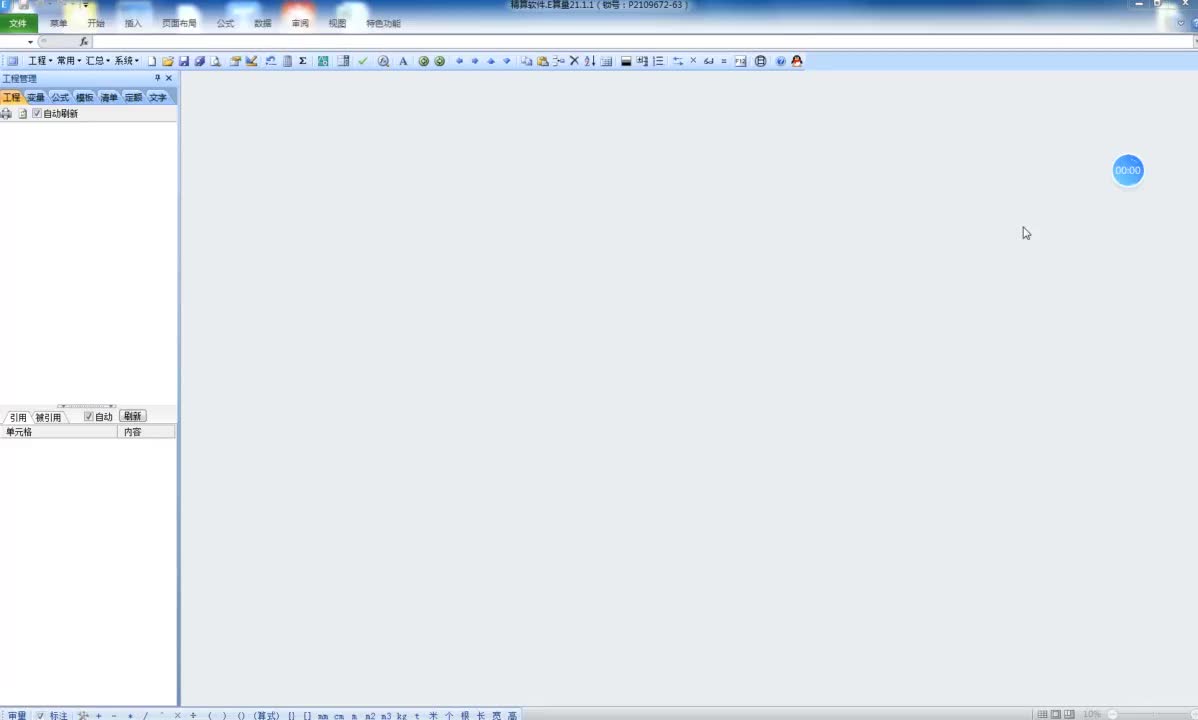
Task: Click the F12 toolbar icon
Action: coord(740,61)
